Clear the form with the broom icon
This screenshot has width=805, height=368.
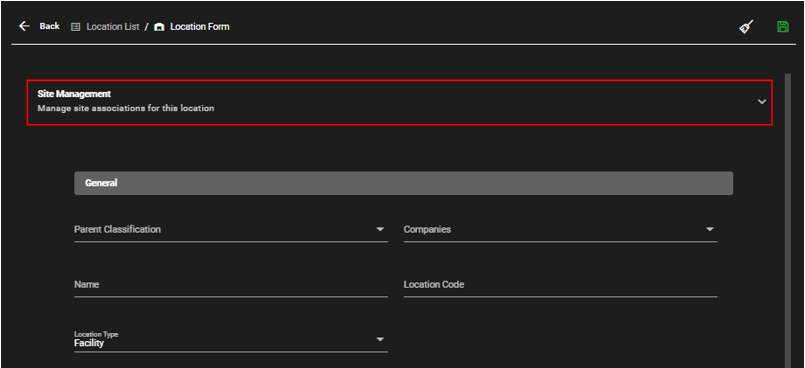pyautogui.click(x=746, y=27)
